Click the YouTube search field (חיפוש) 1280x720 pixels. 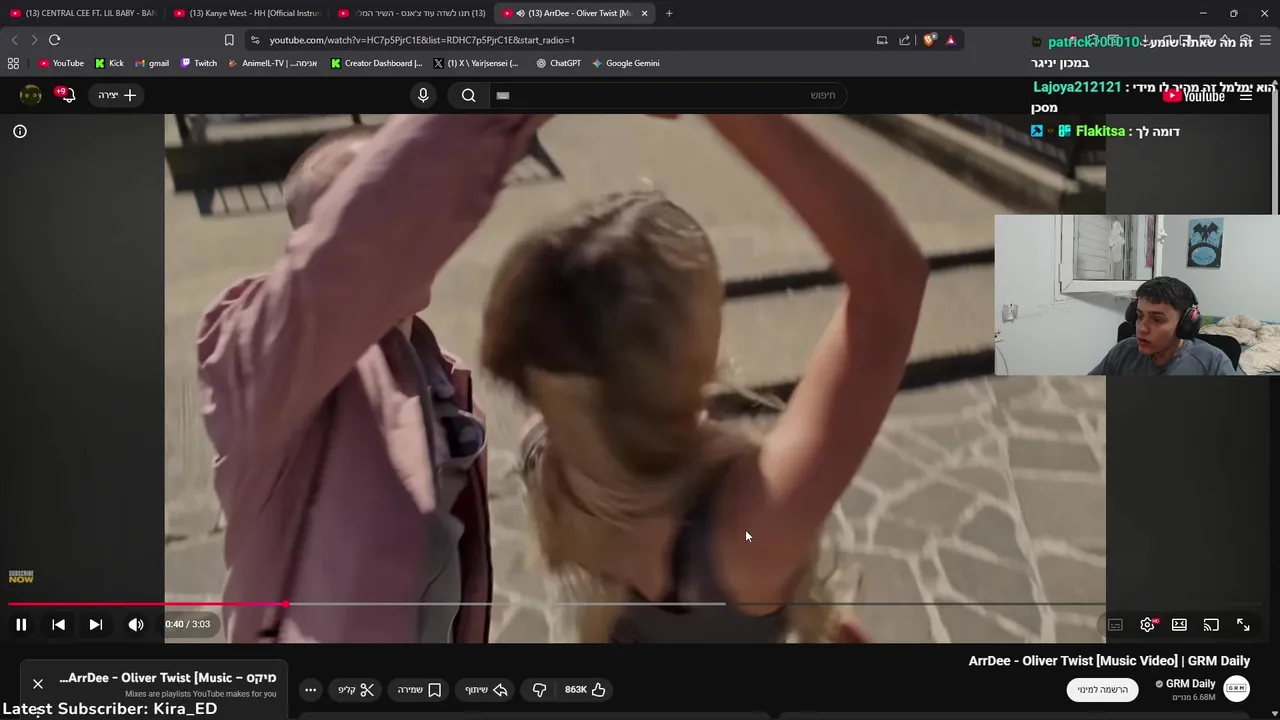pyautogui.click(x=666, y=95)
